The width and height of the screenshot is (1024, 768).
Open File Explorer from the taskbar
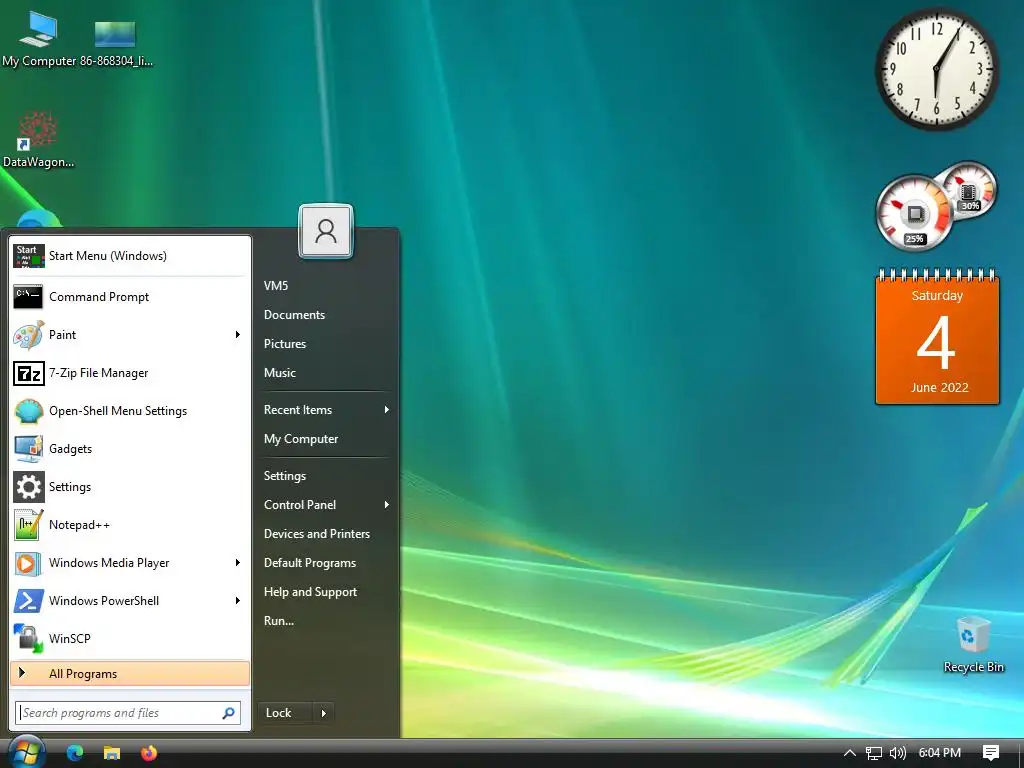click(x=112, y=753)
